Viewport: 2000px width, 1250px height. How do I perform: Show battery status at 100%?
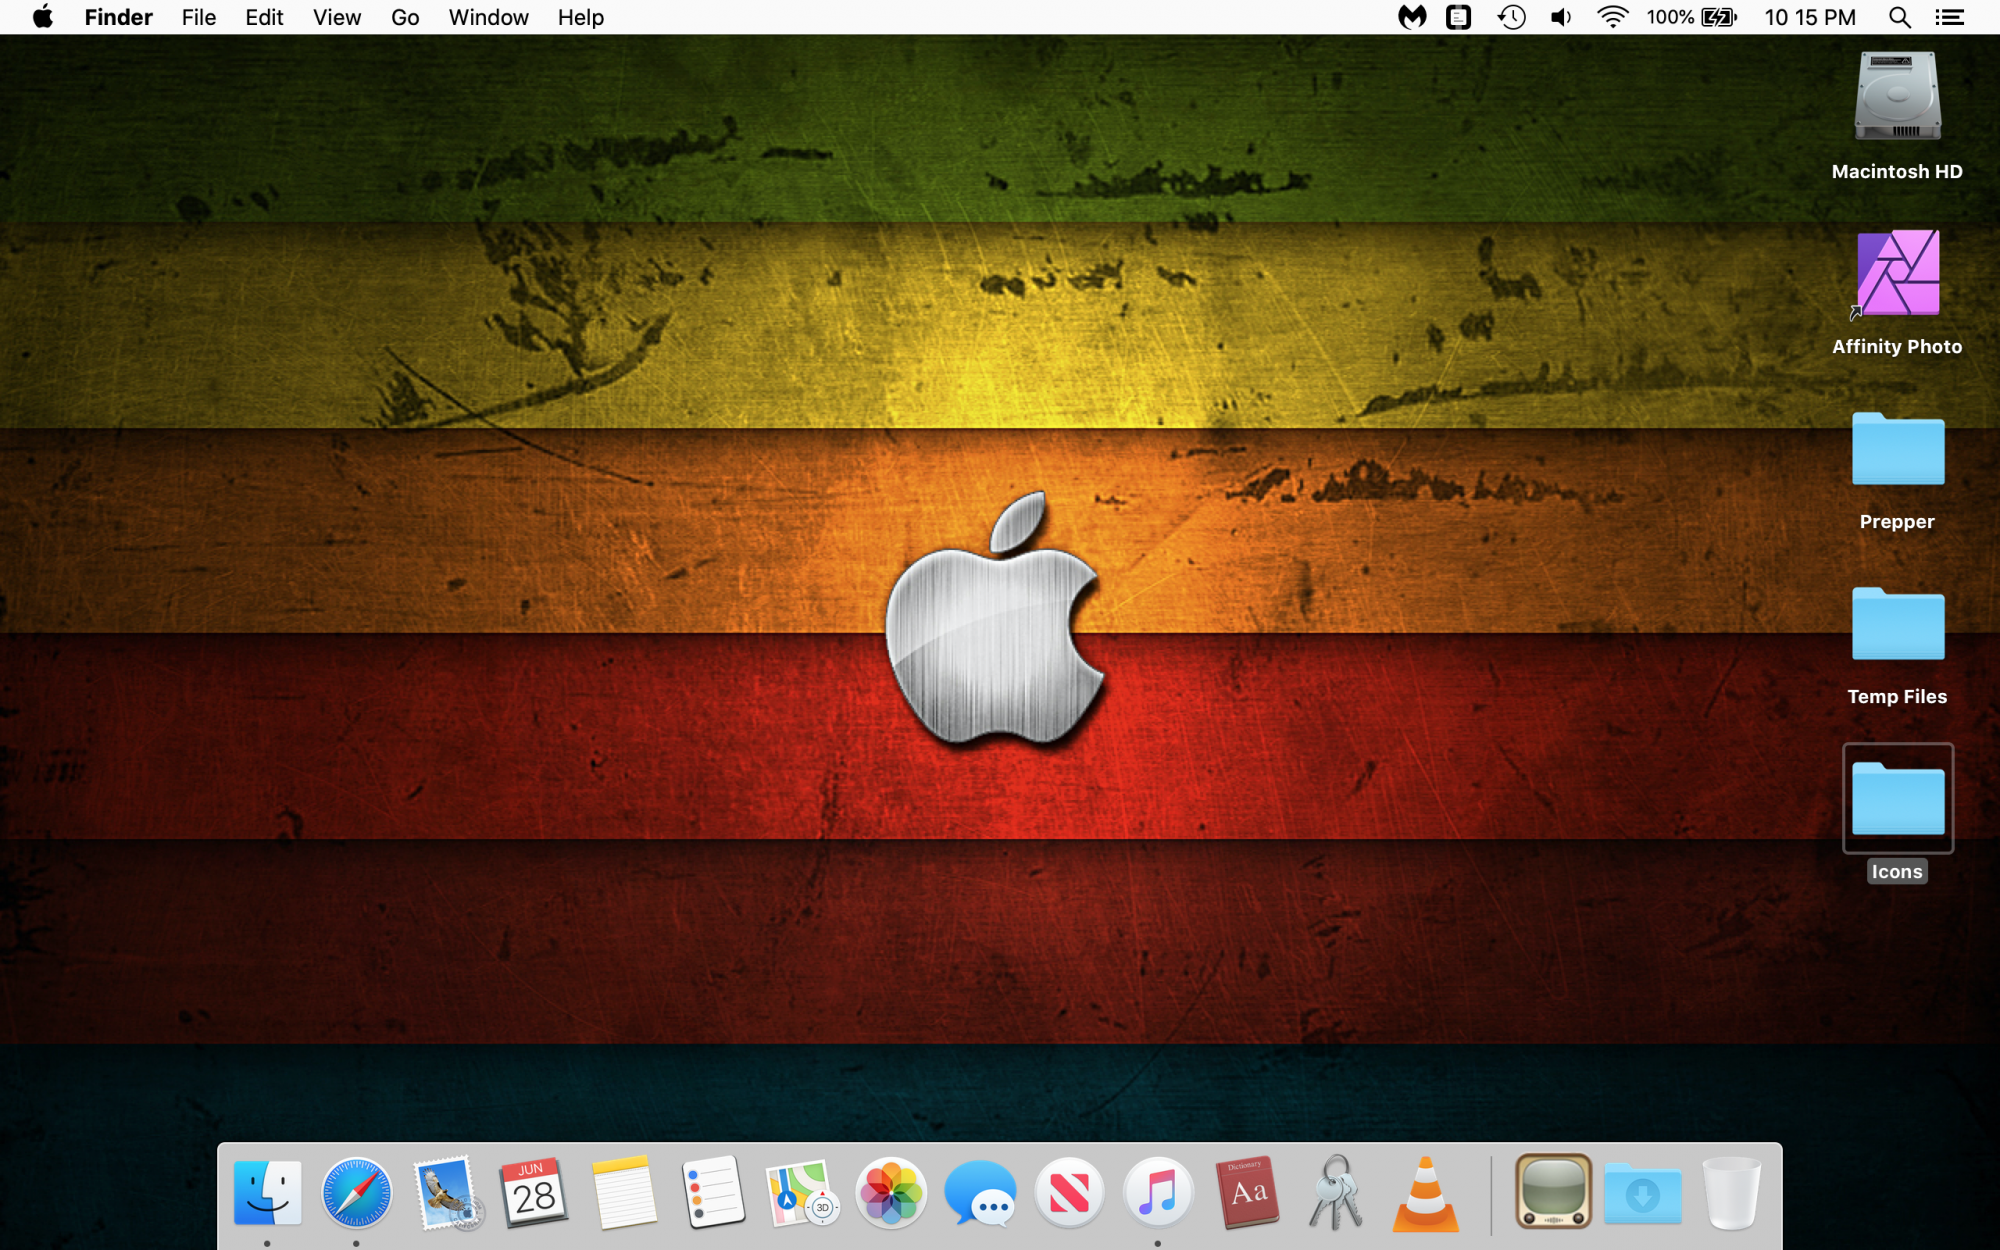click(x=1692, y=17)
